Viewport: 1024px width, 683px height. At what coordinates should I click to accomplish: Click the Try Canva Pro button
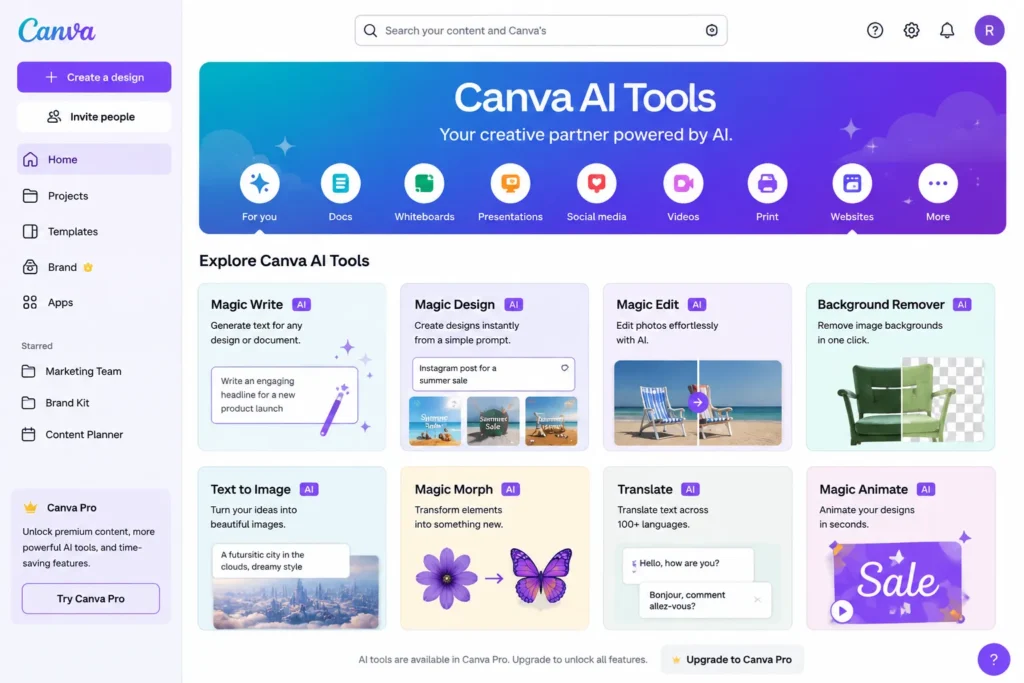pos(91,598)
